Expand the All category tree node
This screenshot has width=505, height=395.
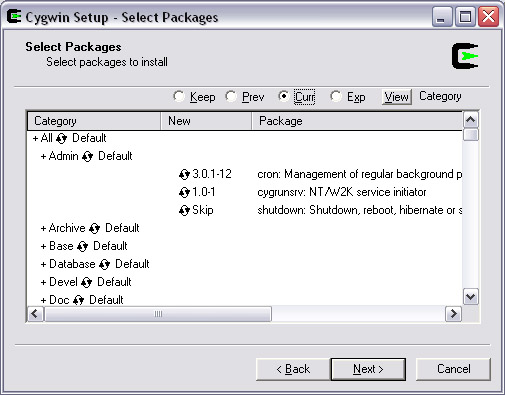(36, 138)
